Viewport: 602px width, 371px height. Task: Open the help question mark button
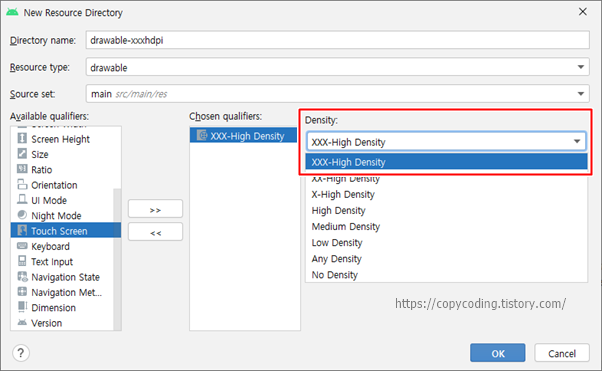click(x=21, y=353)
